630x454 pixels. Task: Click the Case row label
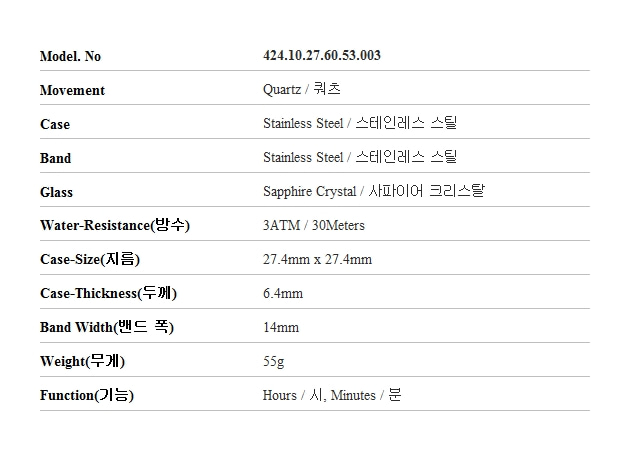pos(55,124)
